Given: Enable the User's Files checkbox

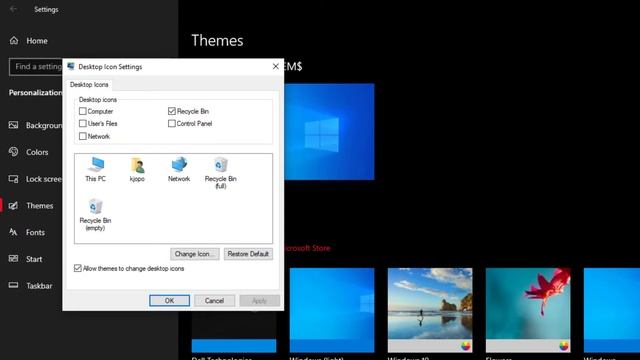Looking at the screenshot, I should (x=83, y=123).
